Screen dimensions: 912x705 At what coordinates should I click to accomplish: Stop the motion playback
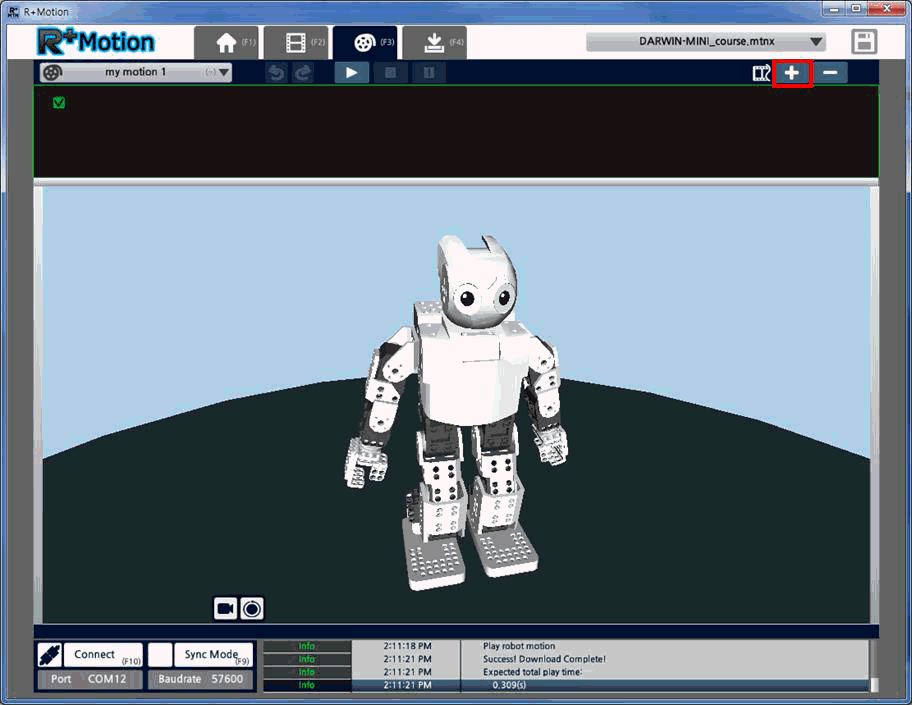[390, 73]
